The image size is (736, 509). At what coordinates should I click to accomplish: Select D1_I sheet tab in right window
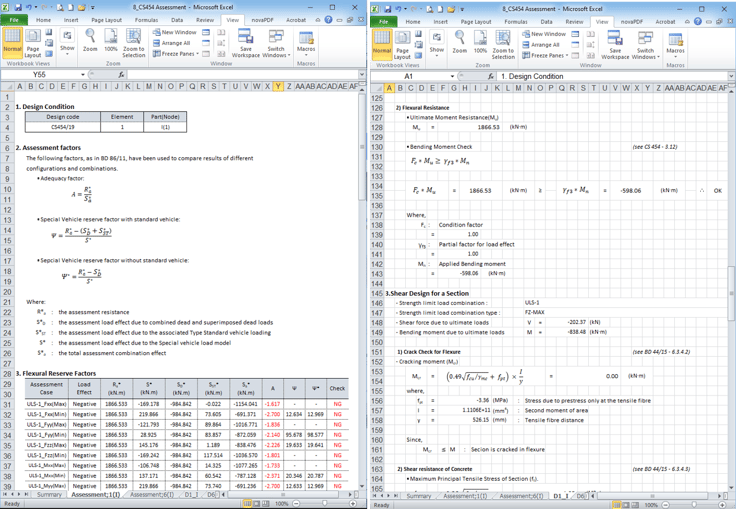coord(561,496)
